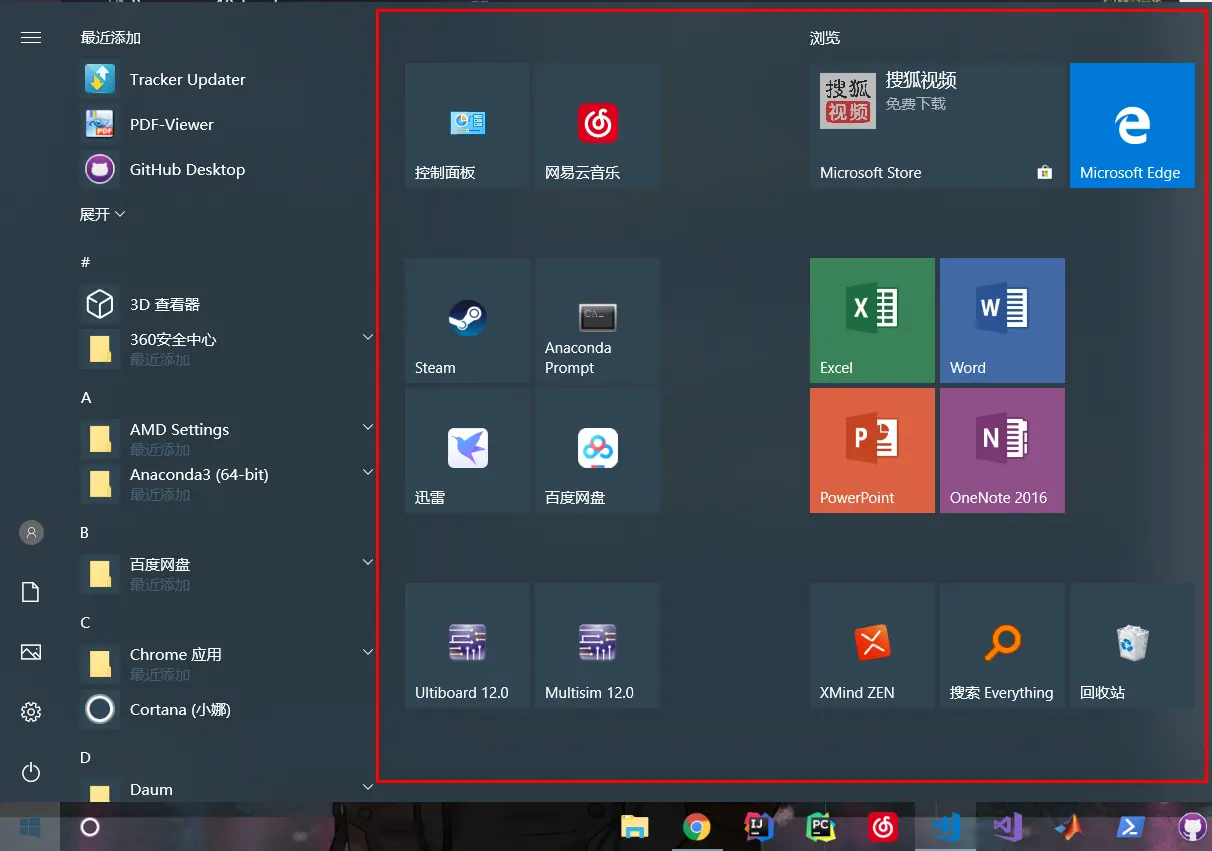Open the Steam tile

click(467, 321)
